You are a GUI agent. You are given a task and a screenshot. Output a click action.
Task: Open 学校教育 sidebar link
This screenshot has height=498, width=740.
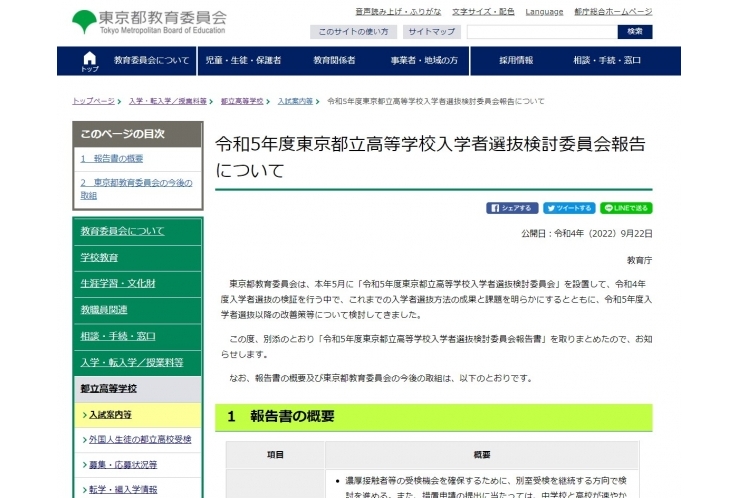pyautogui.click(x=99, y=258)
